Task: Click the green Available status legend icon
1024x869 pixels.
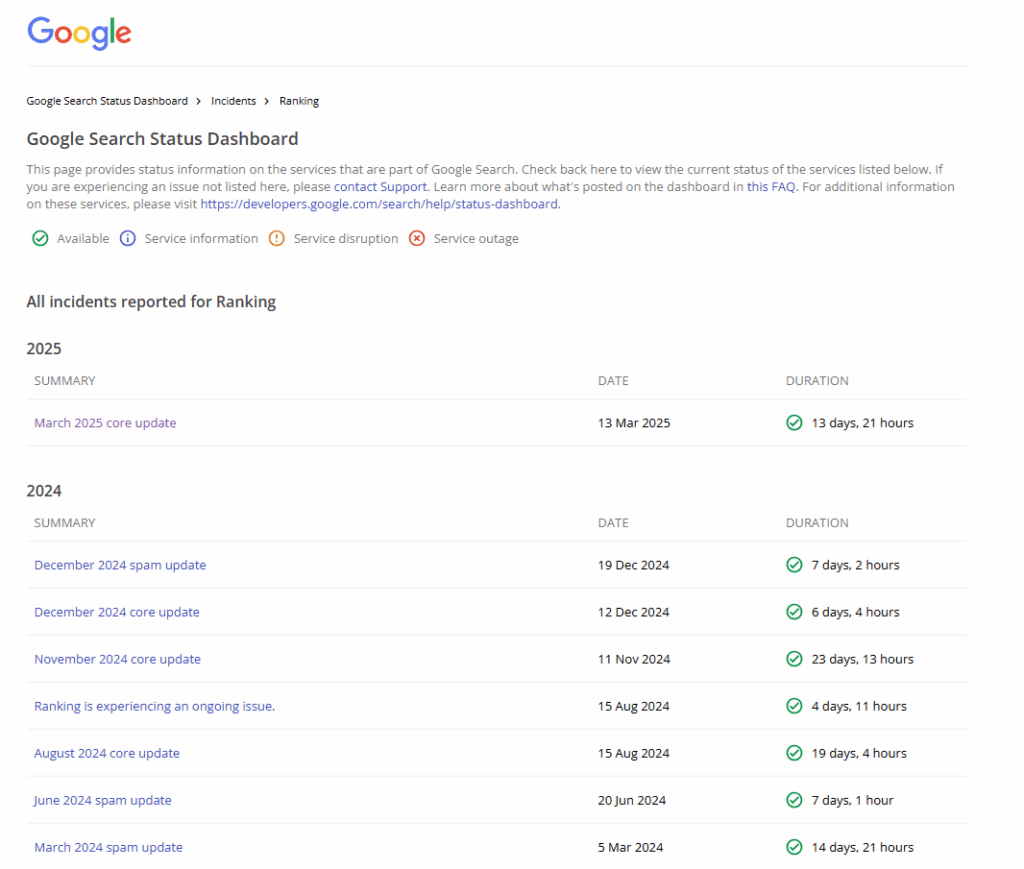Action: pyautogui.click(x=40, y=238)
